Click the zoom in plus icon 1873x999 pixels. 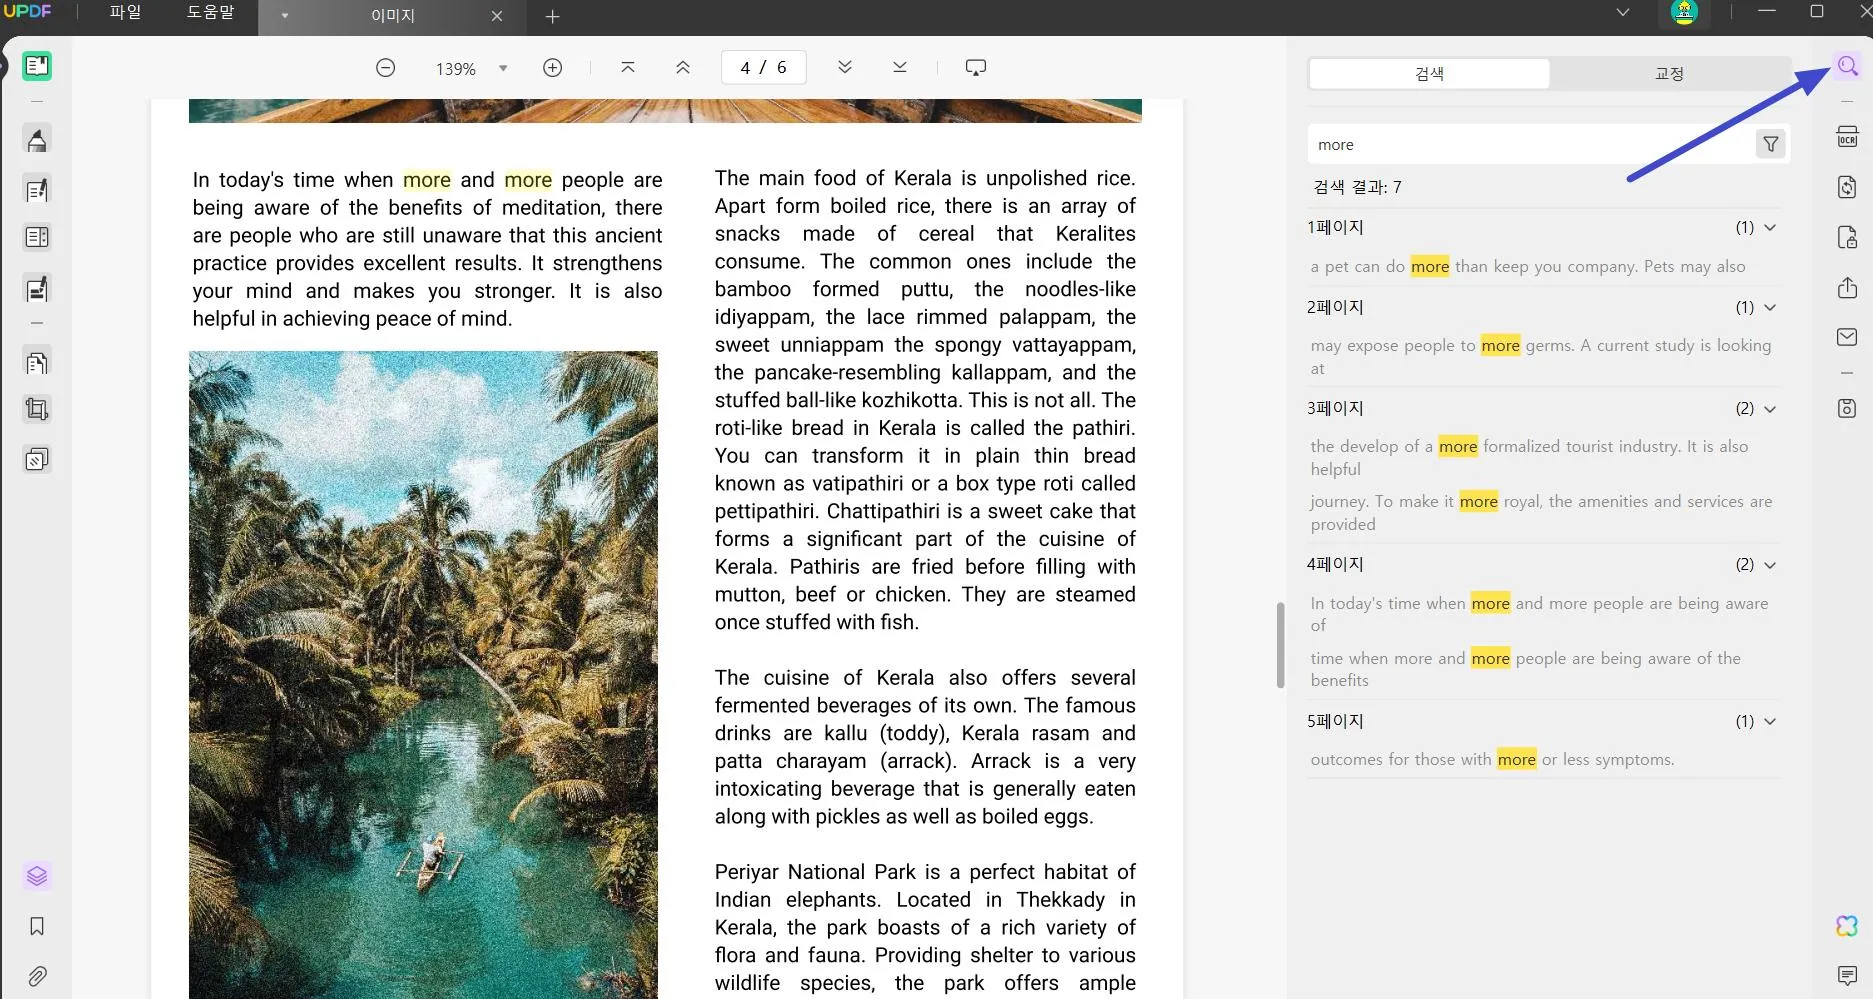(x=552, y=68)
